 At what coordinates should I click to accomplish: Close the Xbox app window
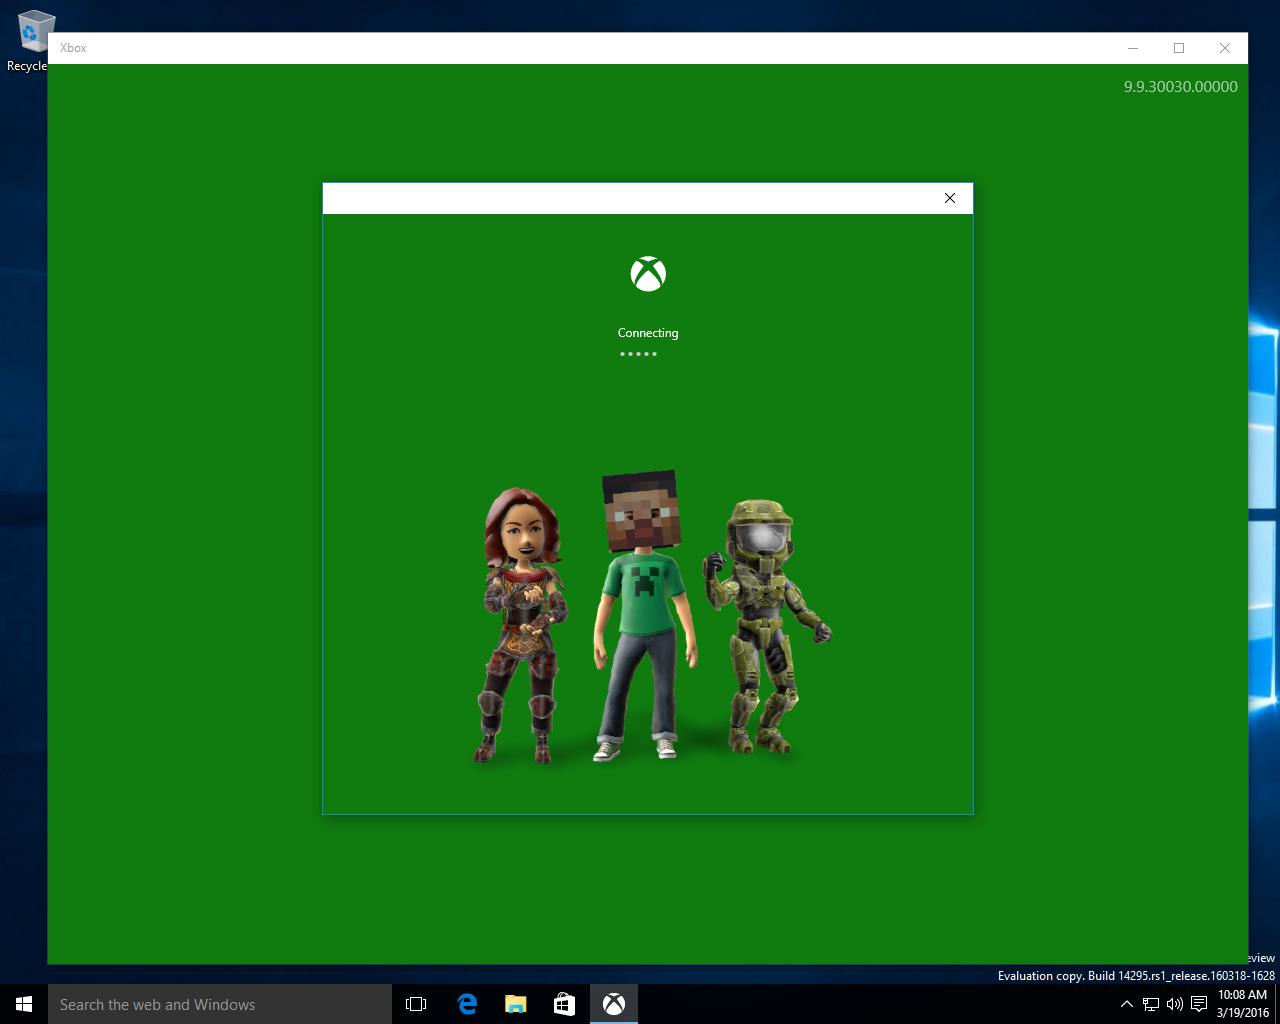coord(1225,48)
